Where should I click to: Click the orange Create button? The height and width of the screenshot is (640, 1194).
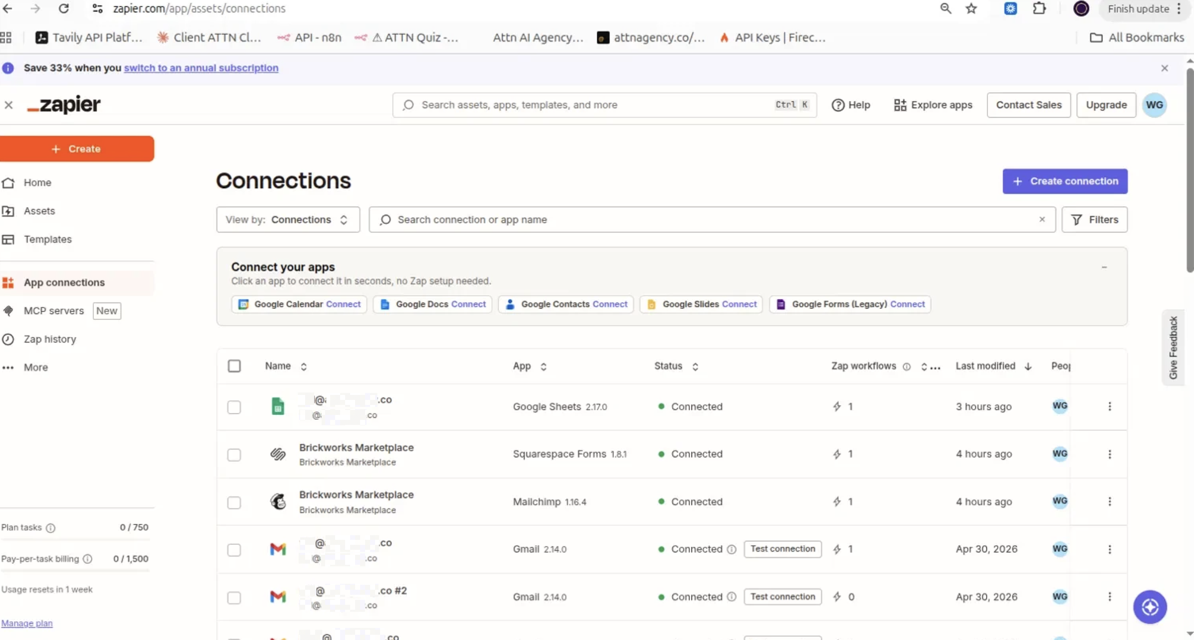[77, 149]
